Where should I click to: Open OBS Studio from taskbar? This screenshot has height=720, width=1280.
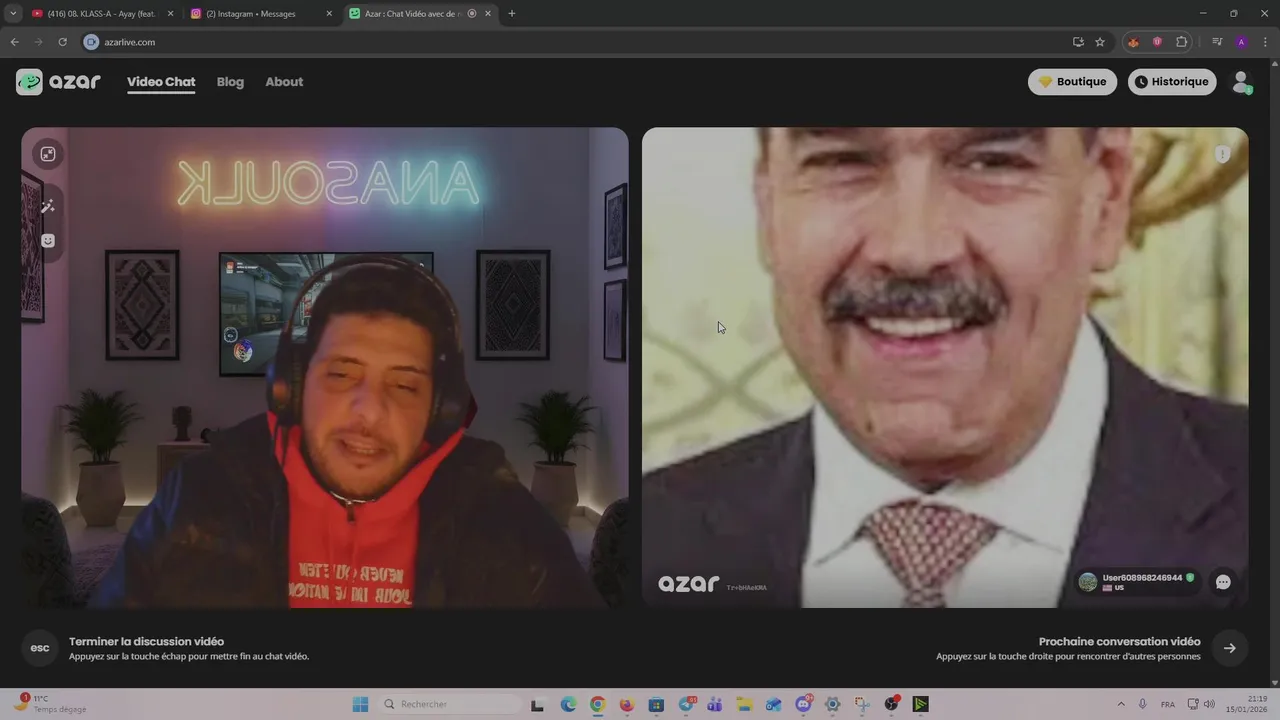coord(891,704)
